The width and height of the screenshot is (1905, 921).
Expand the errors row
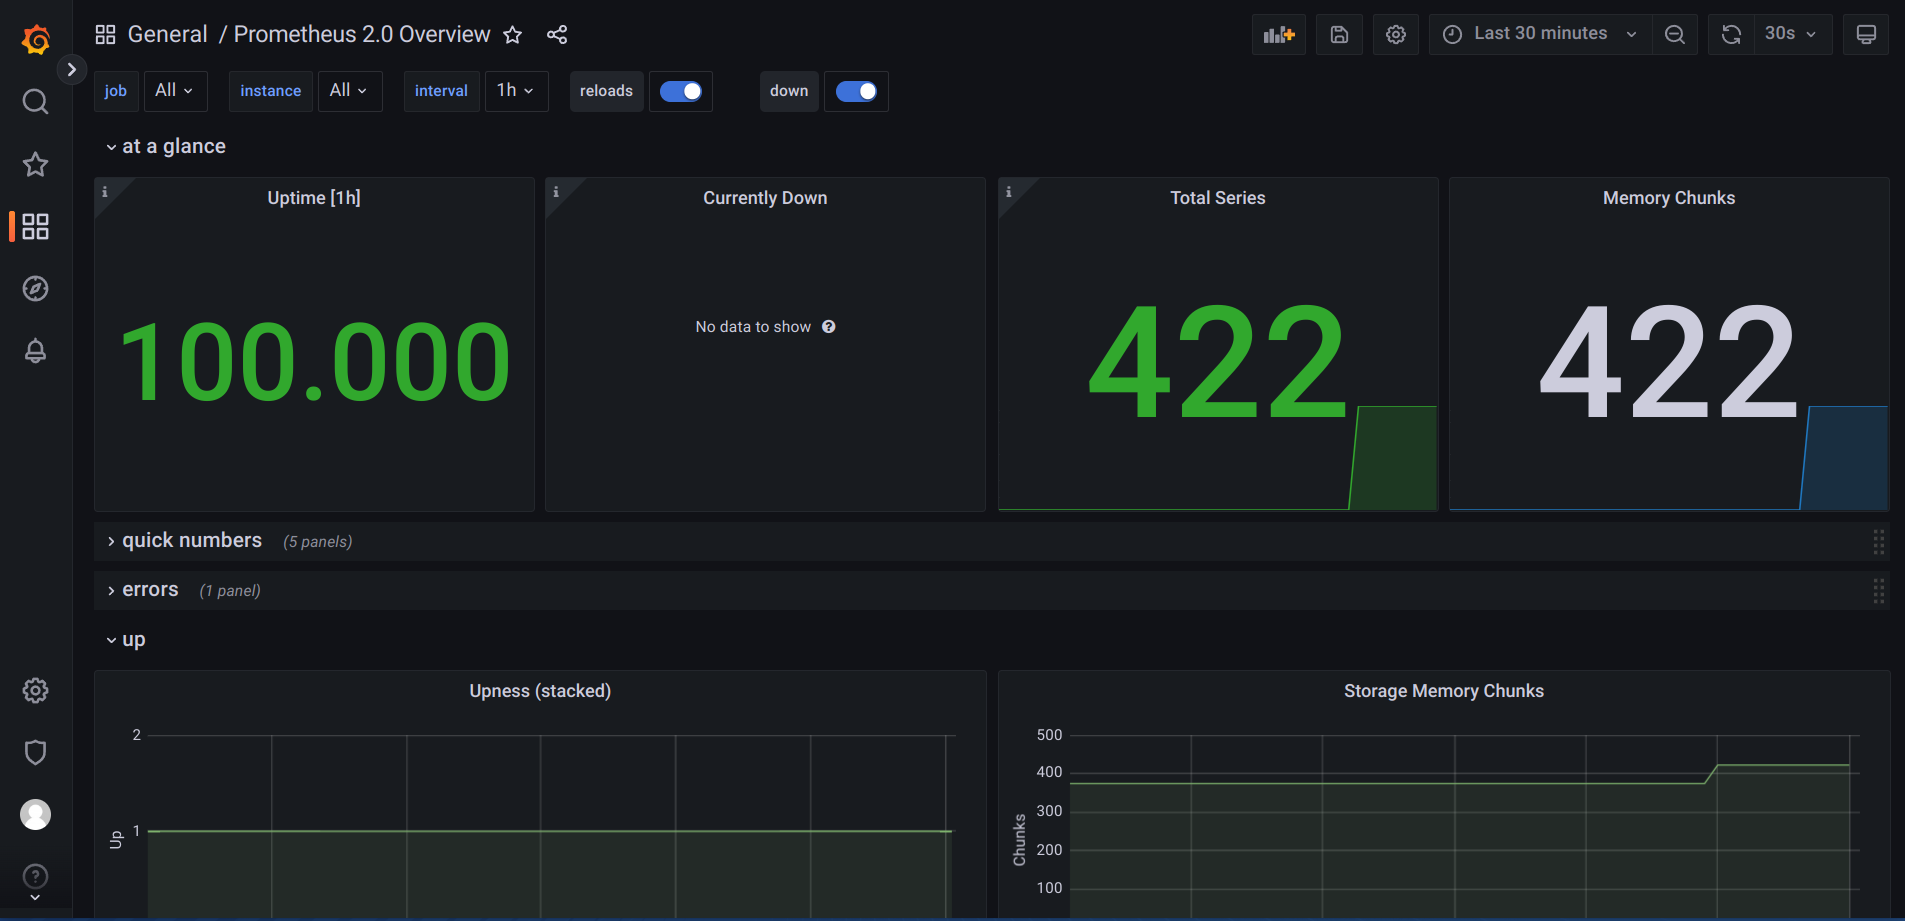tap(142, 590)
